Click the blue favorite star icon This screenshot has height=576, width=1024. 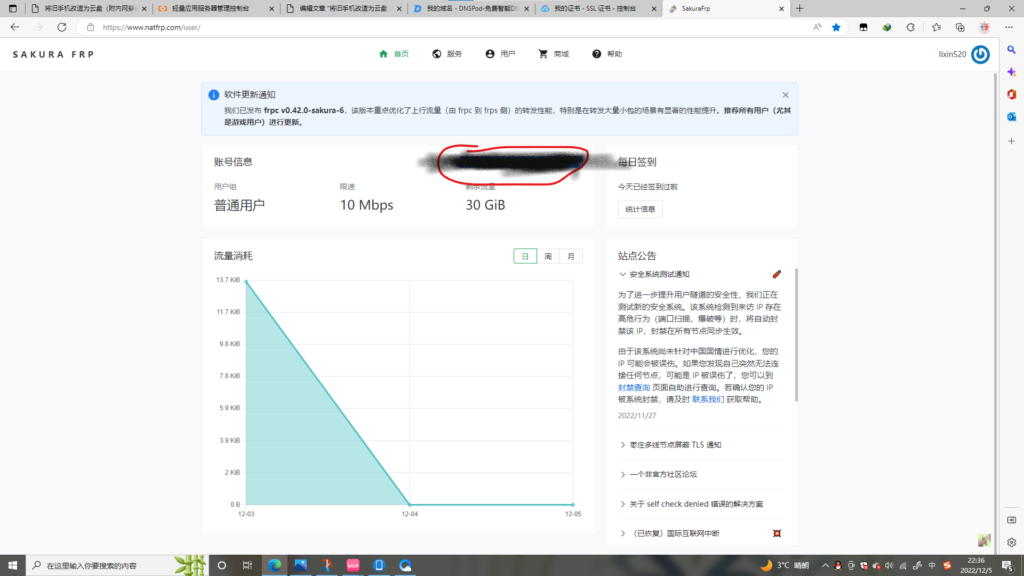click(x=836, y=27)
